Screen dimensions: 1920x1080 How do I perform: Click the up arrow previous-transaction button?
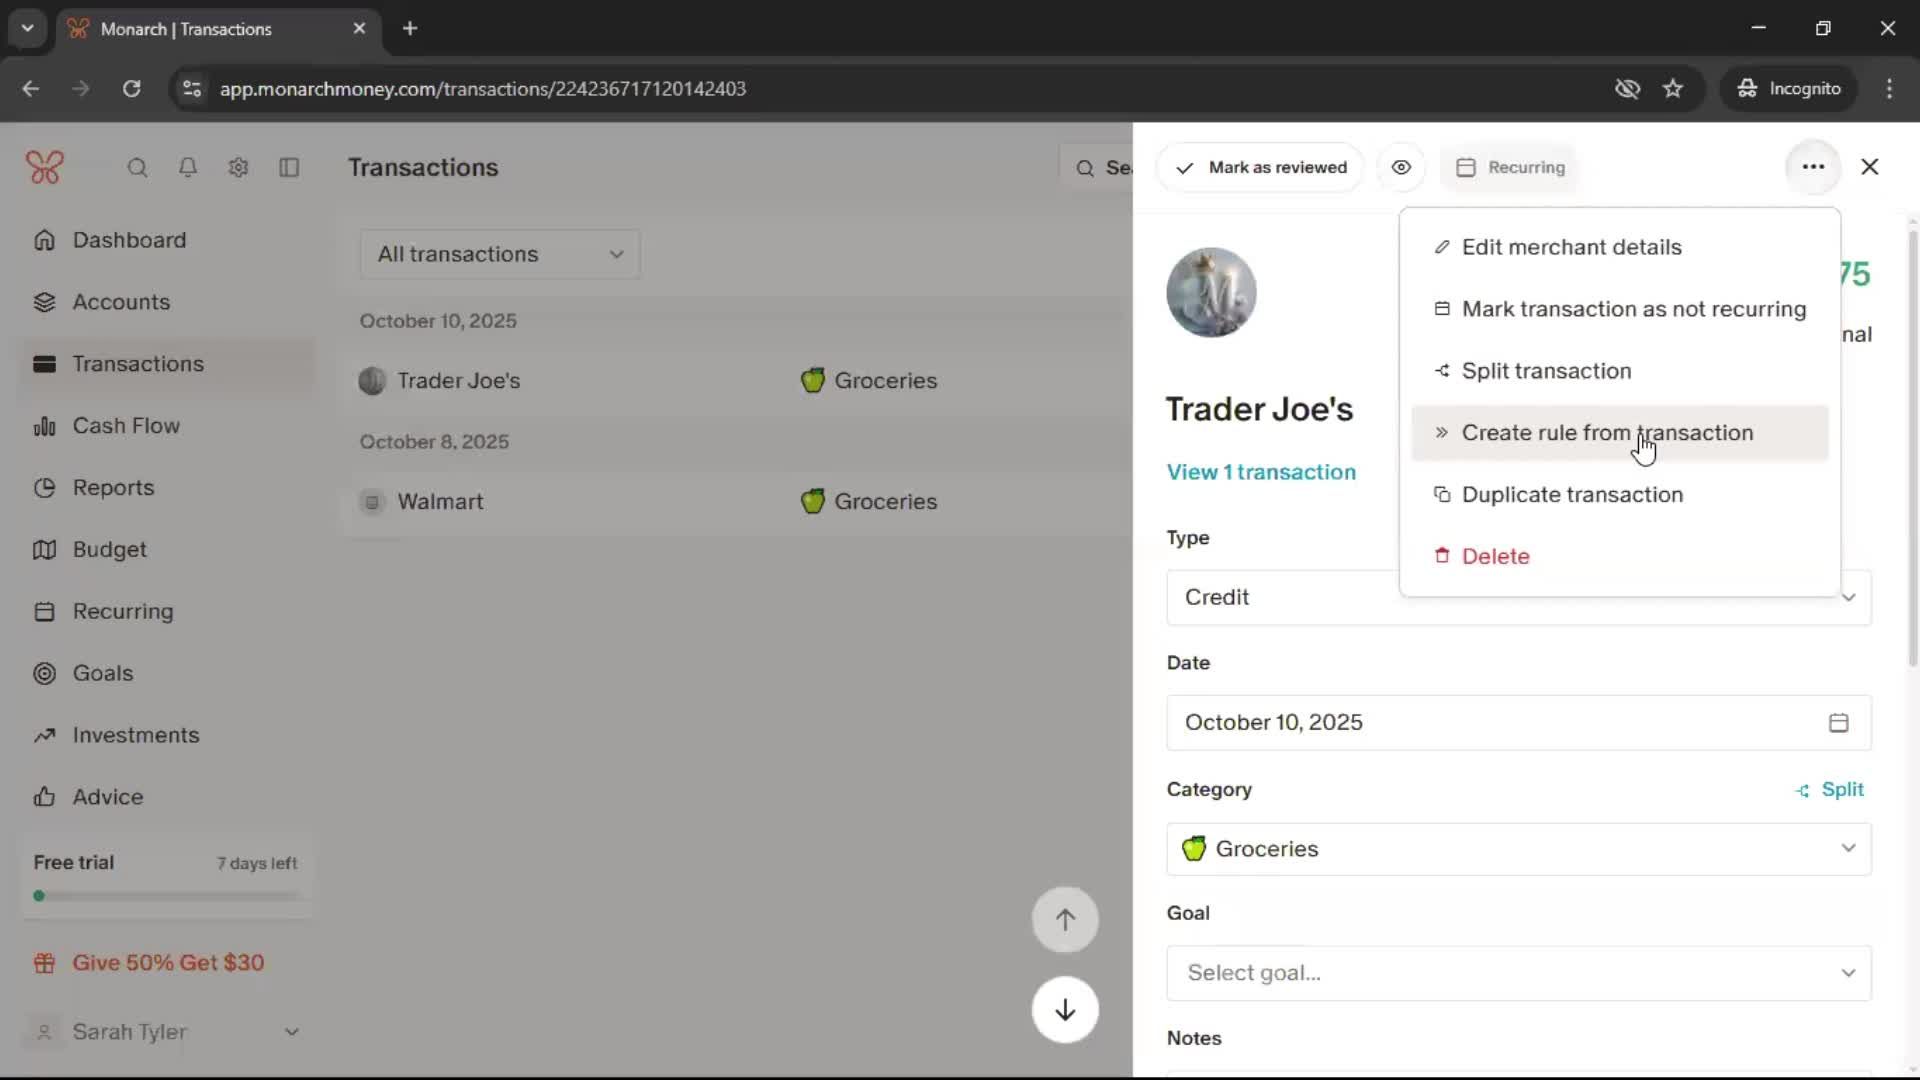click(x=1065, y=920)
